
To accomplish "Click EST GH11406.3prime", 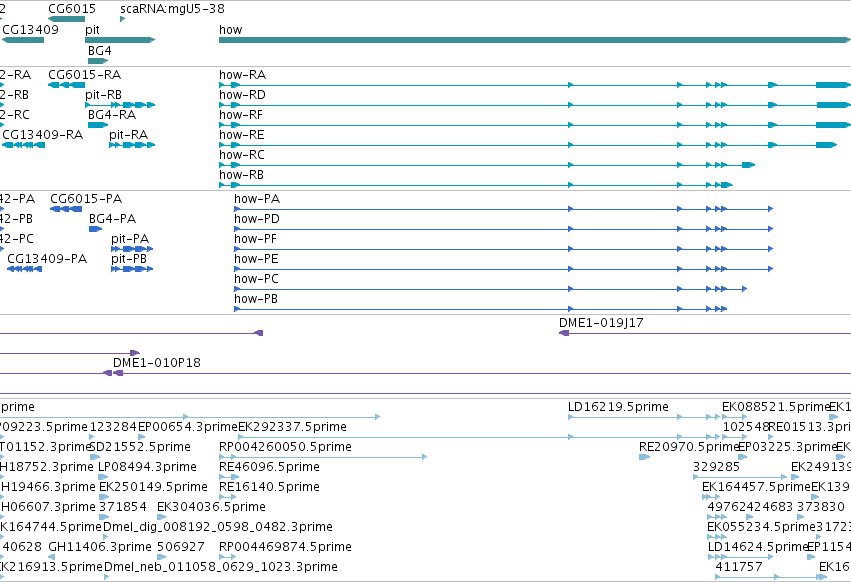I will tap(52, 557).
